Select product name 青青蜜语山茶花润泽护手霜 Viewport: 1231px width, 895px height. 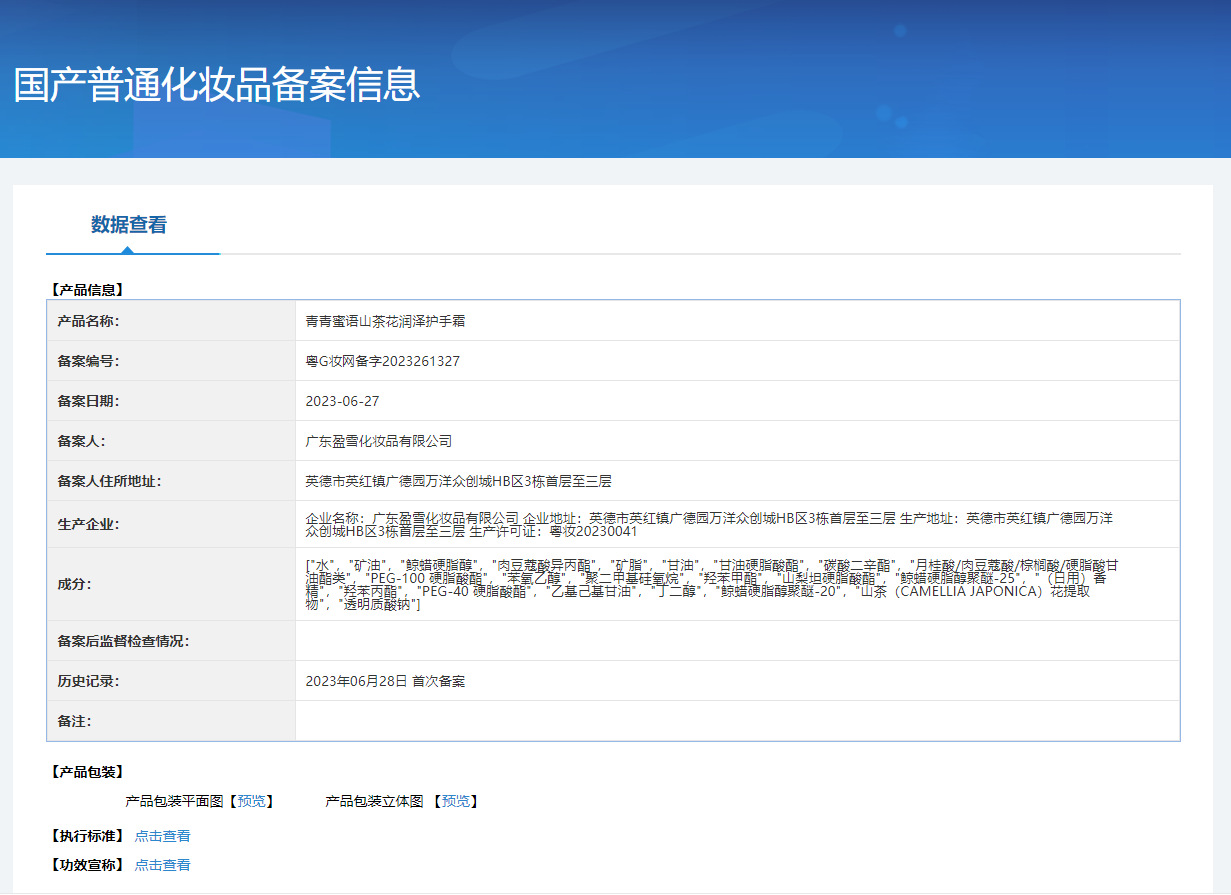pyautogui.click(x=385, y=321)
